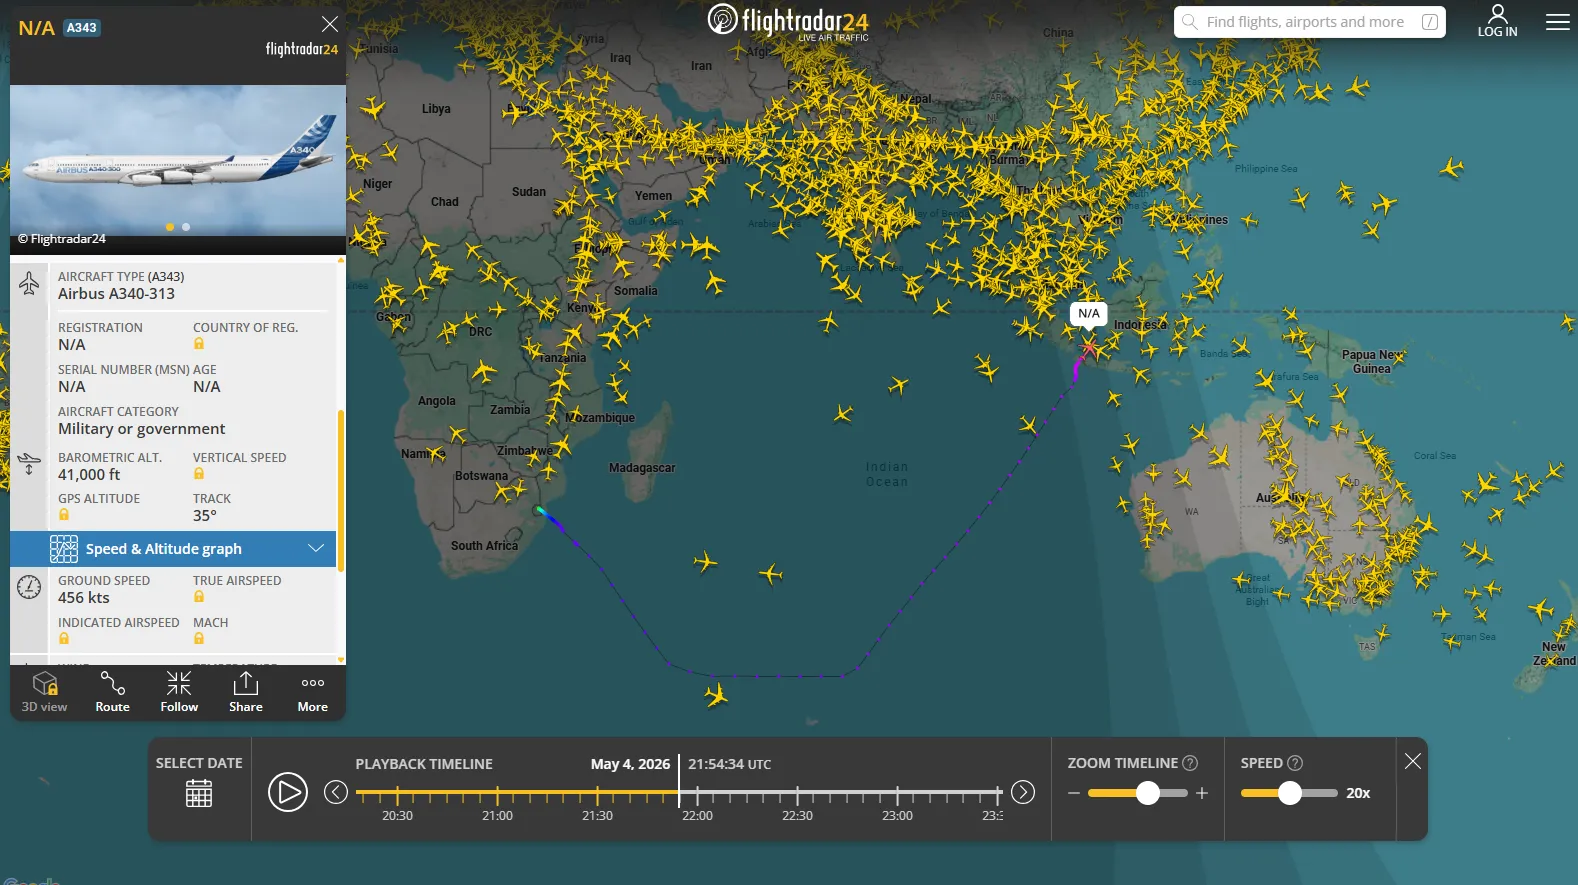The width and height of the screenshot is (1578, 885).
Task: Click the Zoom Timeline slider handle
Action: coord(1148,793)
